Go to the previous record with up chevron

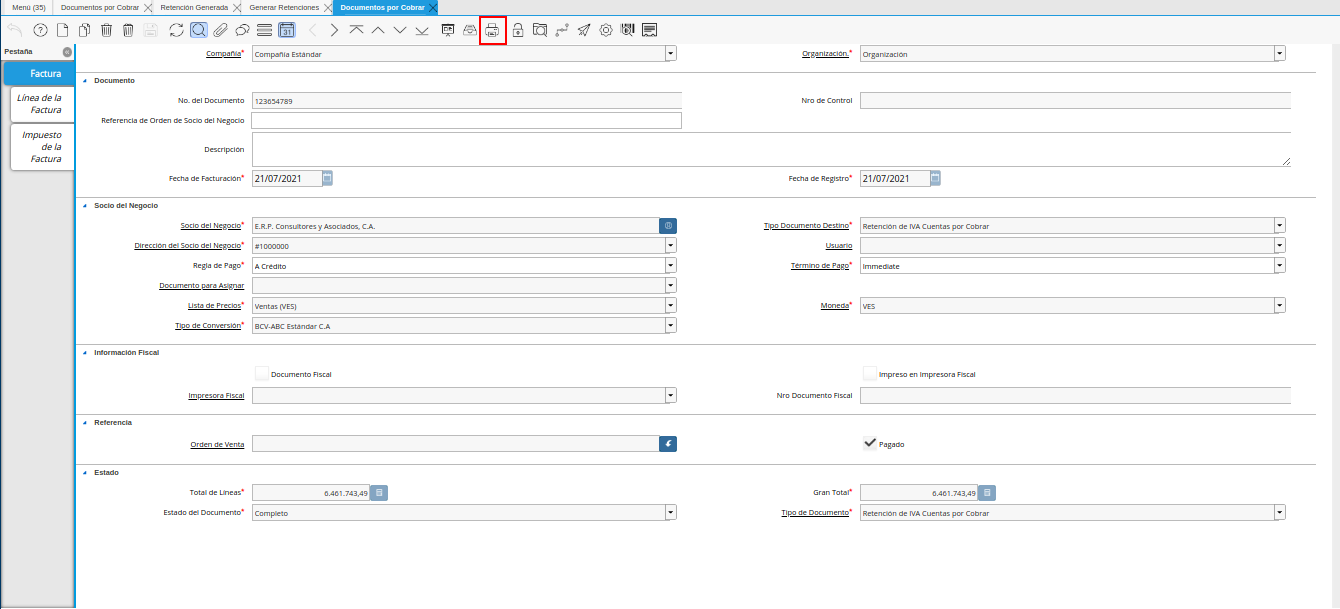click(x=378, y=30)
